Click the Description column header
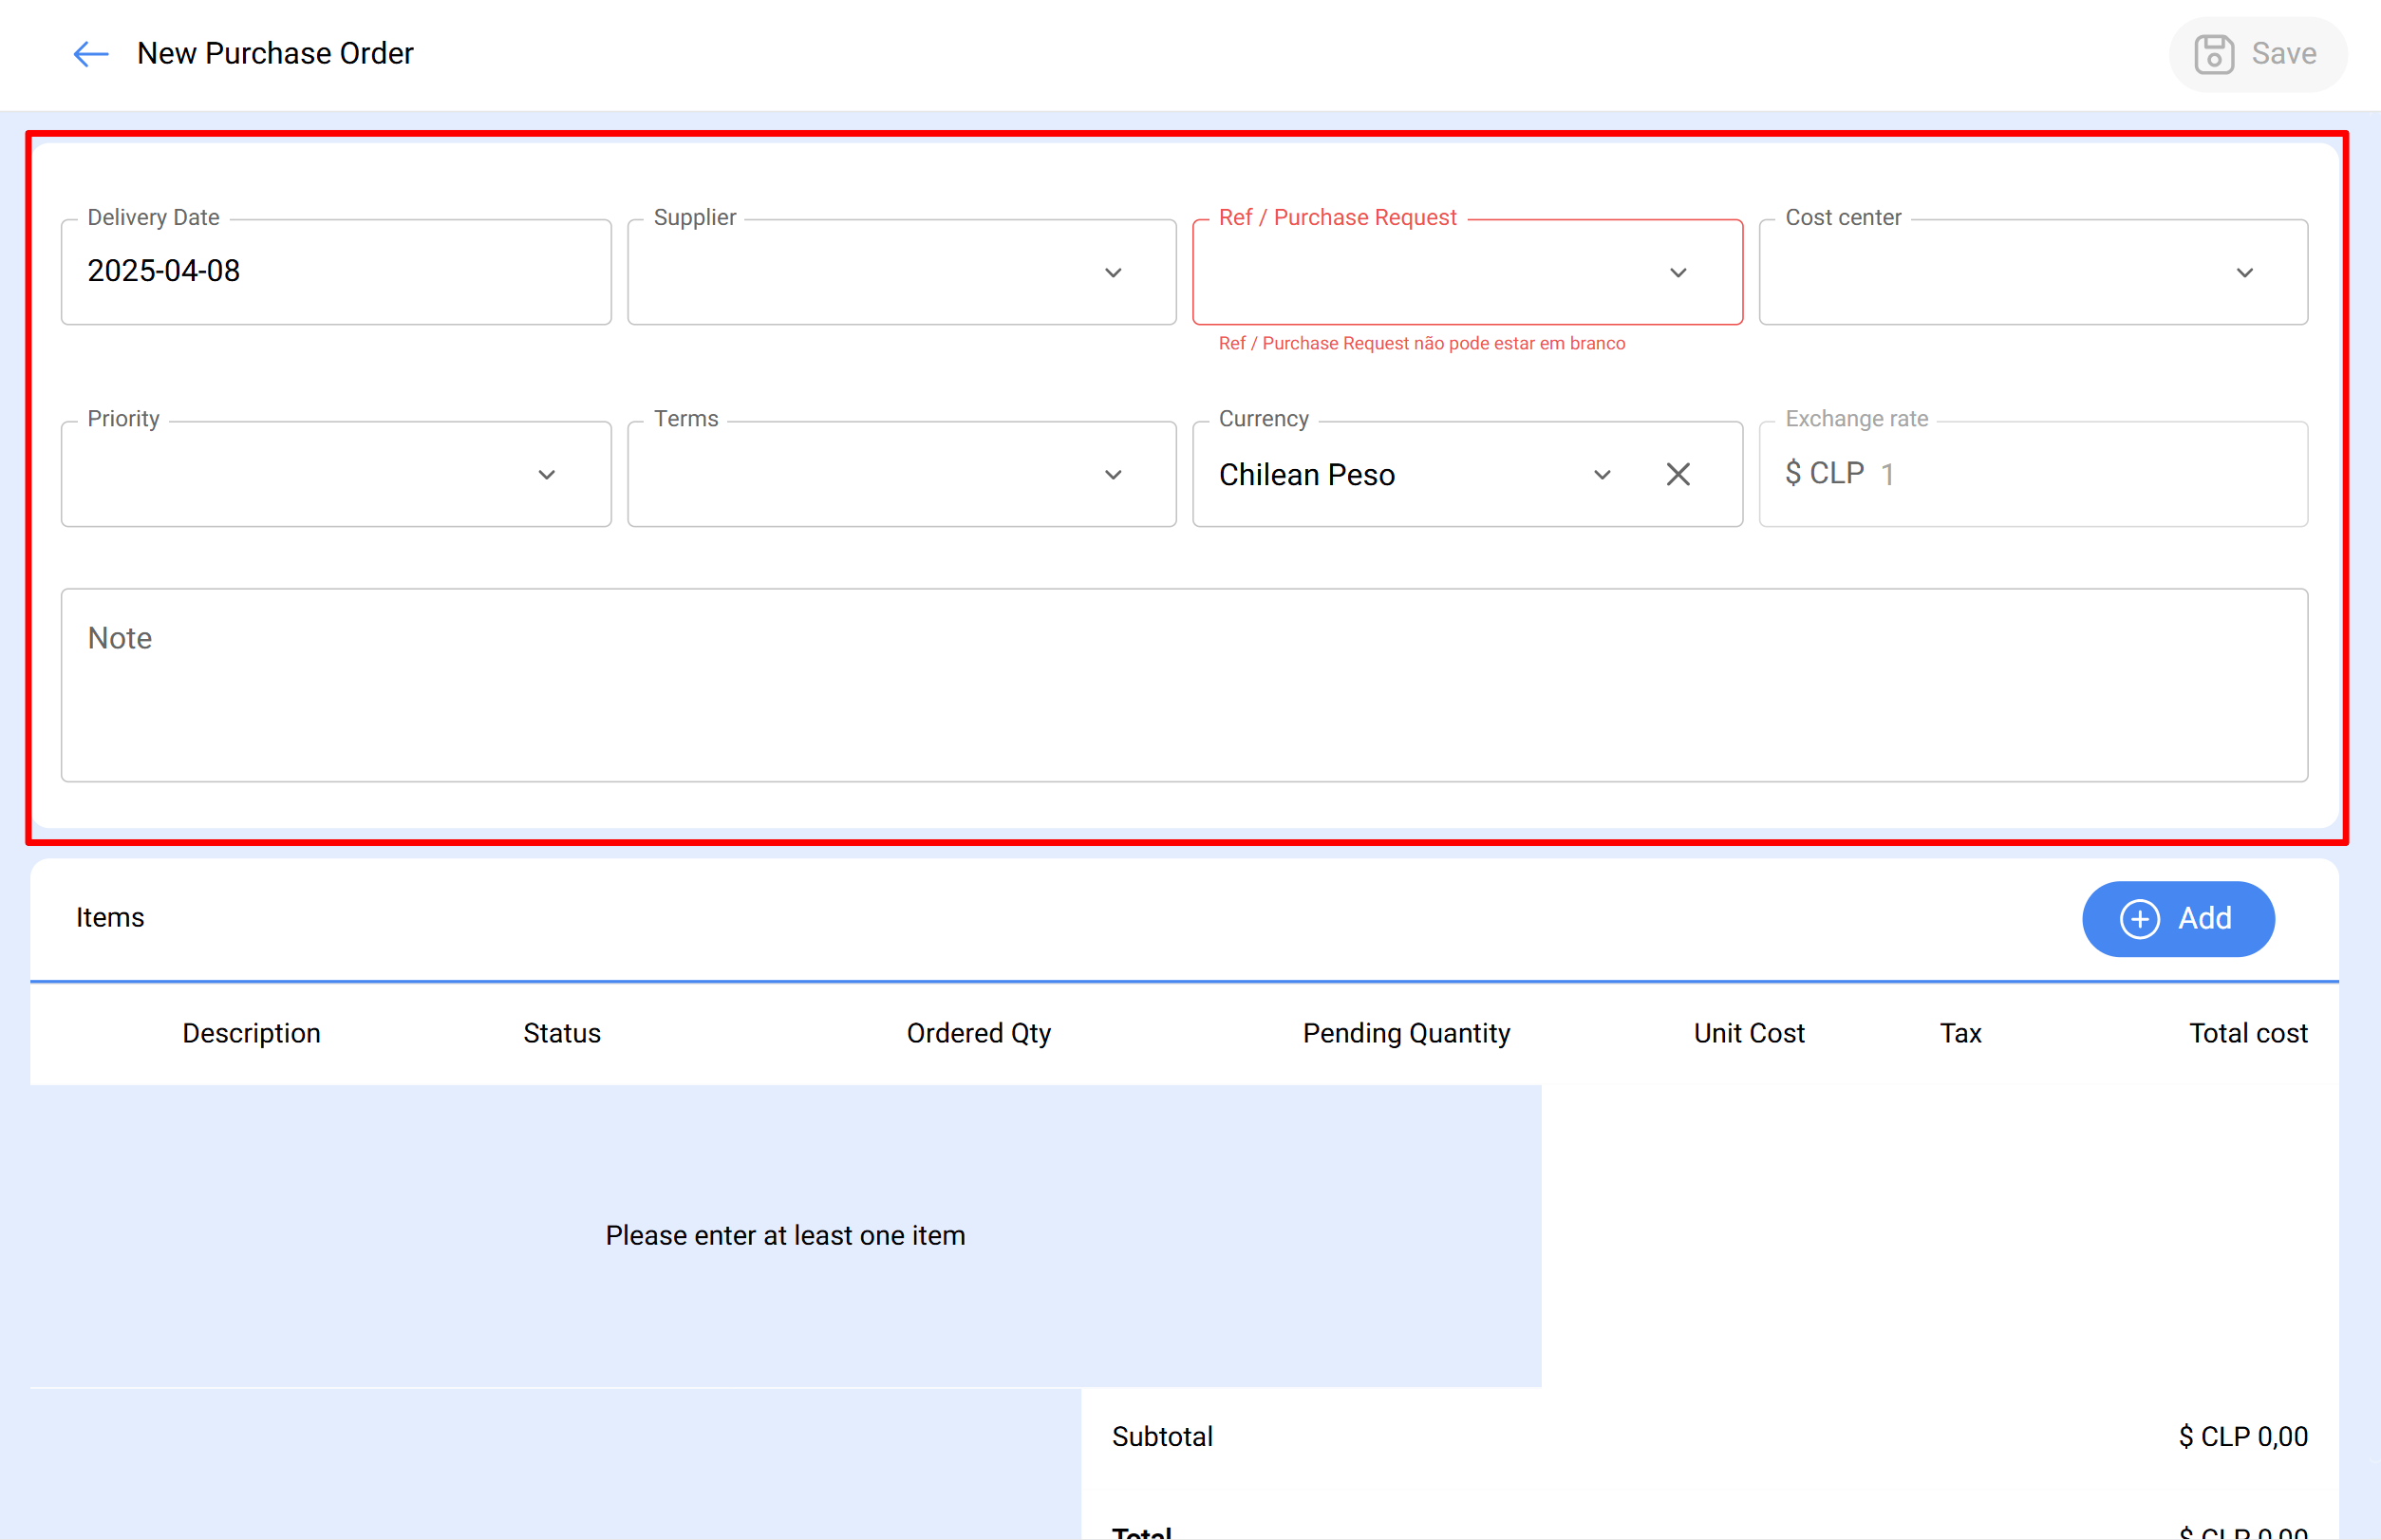 click(251, 1033)
